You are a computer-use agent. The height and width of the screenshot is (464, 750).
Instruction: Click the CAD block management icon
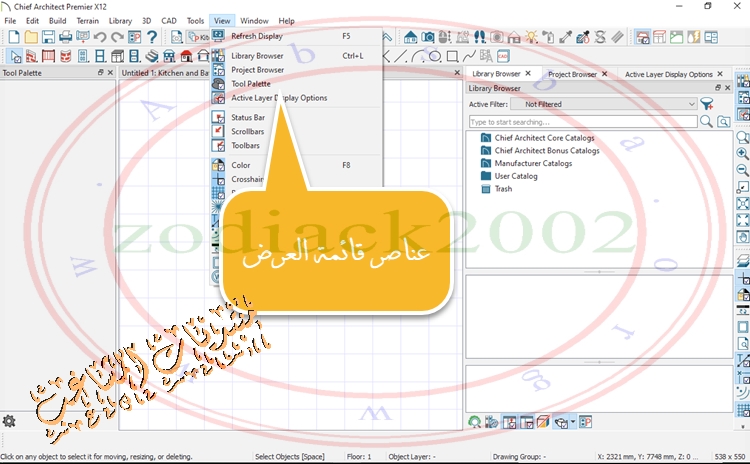pyautogui.click(x=503, y=56)
